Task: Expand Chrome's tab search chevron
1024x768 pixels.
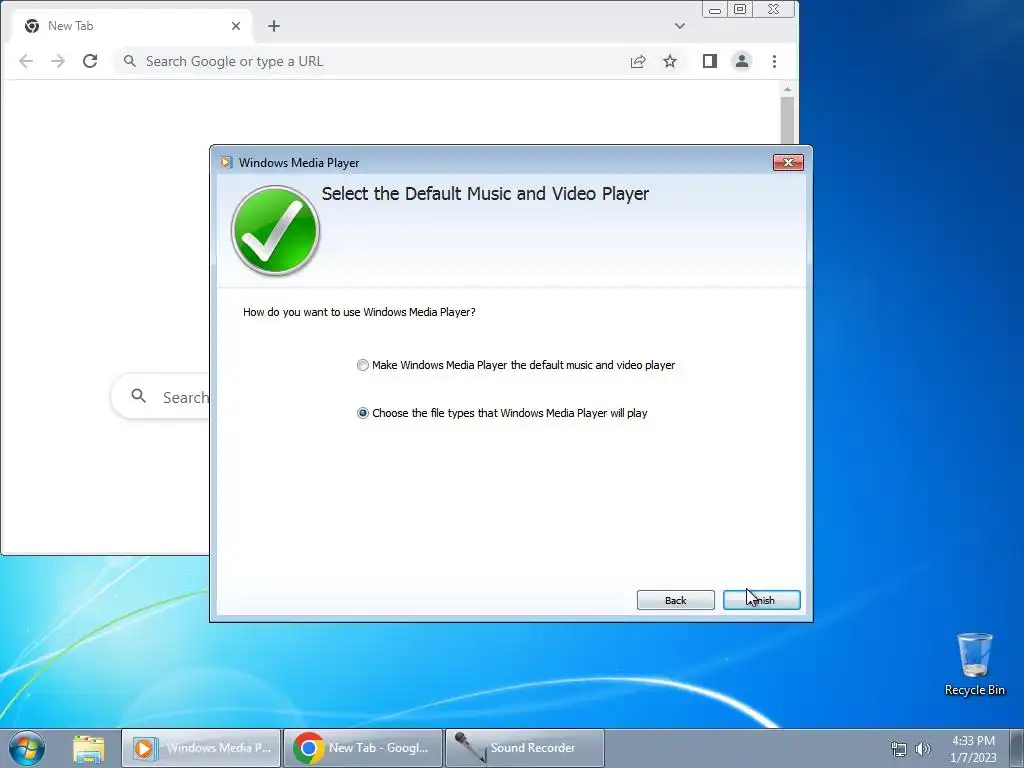Action: [680, 26]
